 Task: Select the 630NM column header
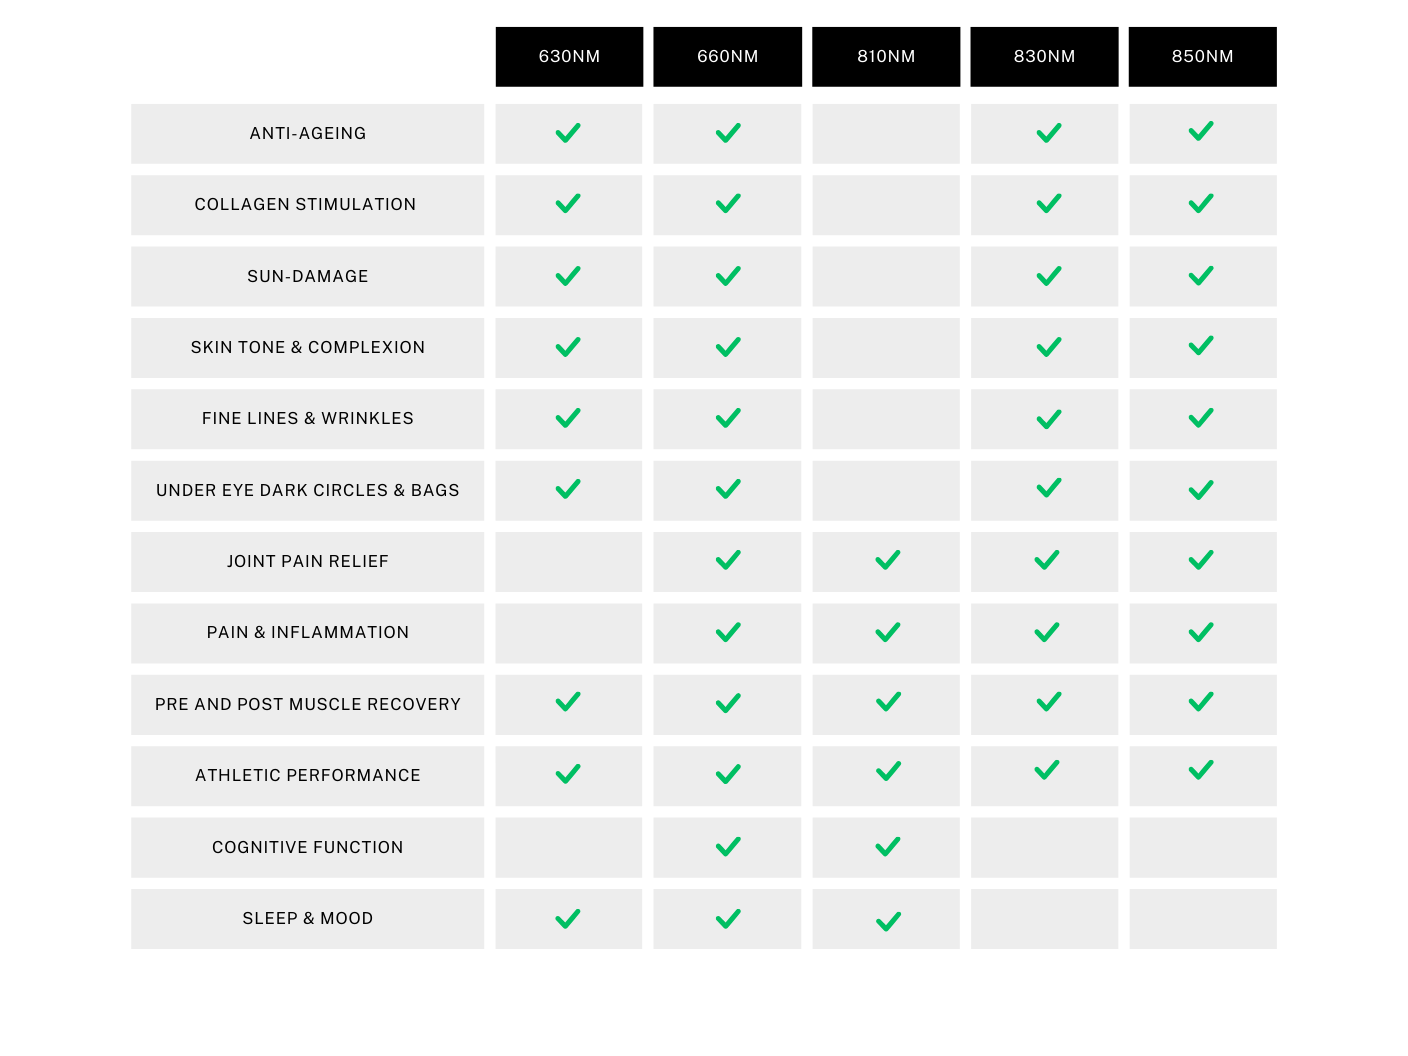click(569, 57)
